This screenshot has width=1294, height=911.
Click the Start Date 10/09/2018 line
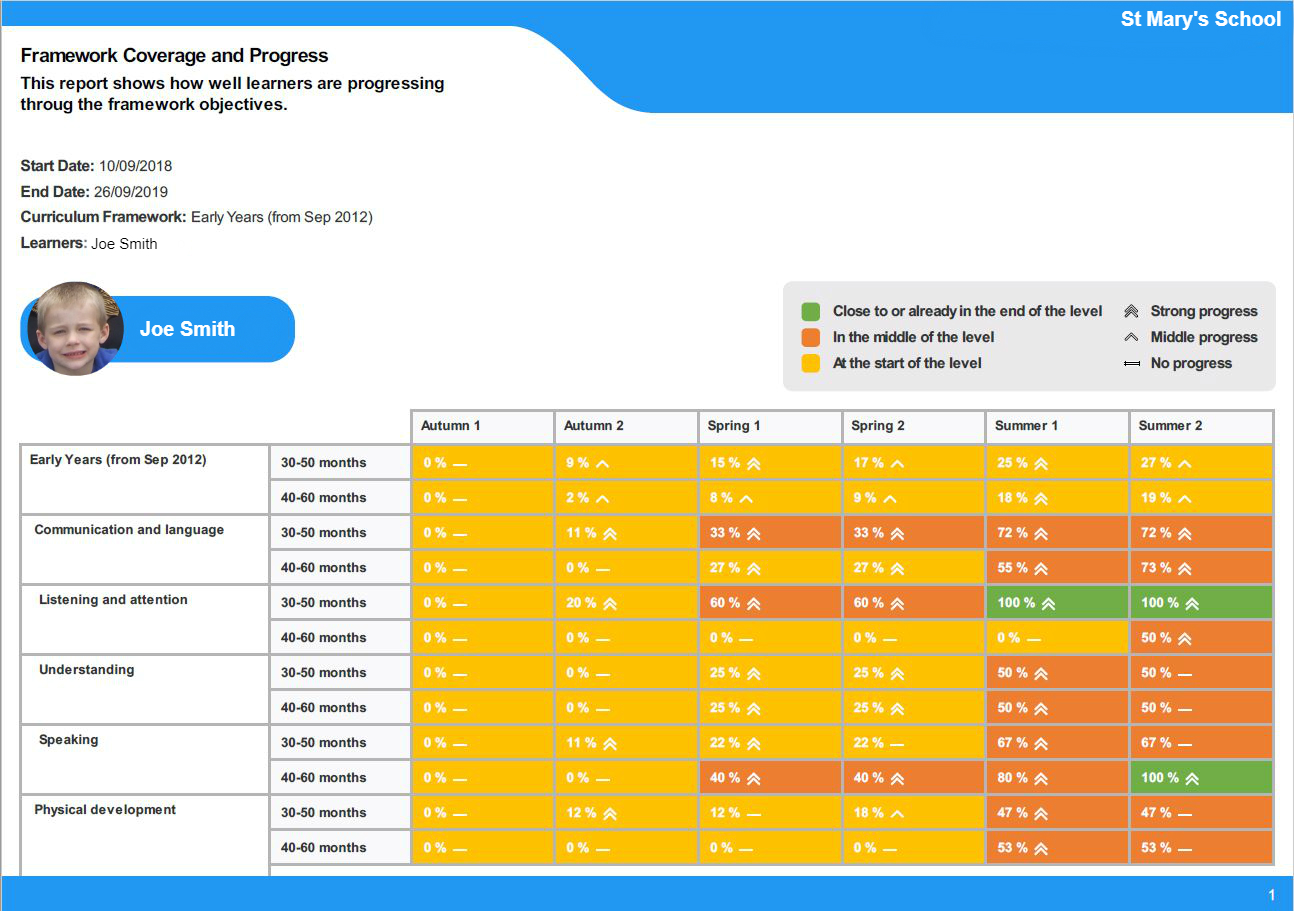point(96,166)
